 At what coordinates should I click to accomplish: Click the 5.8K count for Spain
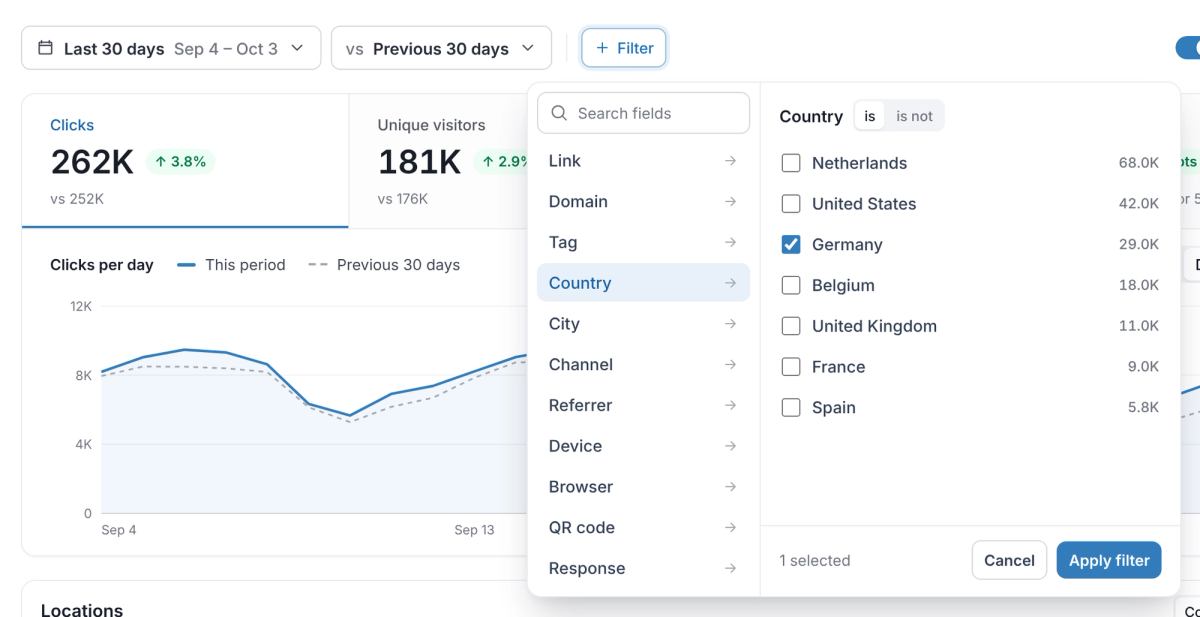click(1143, 407)
